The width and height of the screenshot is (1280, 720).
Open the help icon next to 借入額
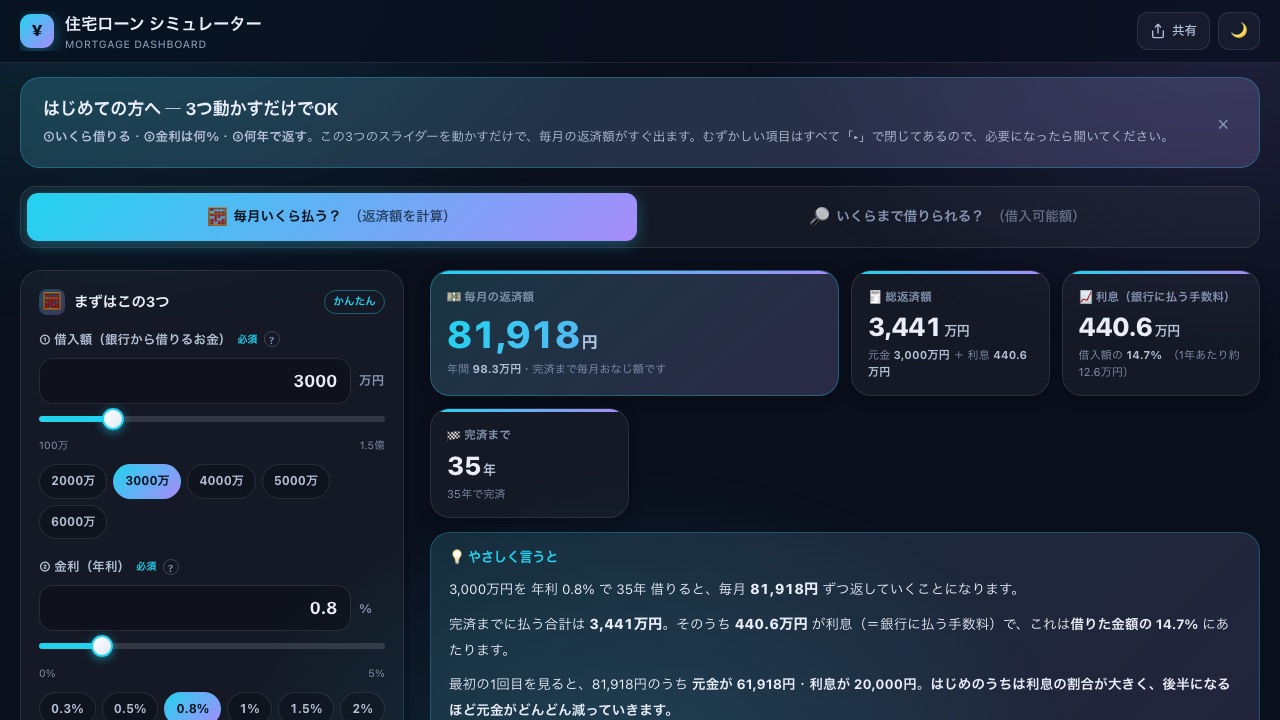(272, 339)
